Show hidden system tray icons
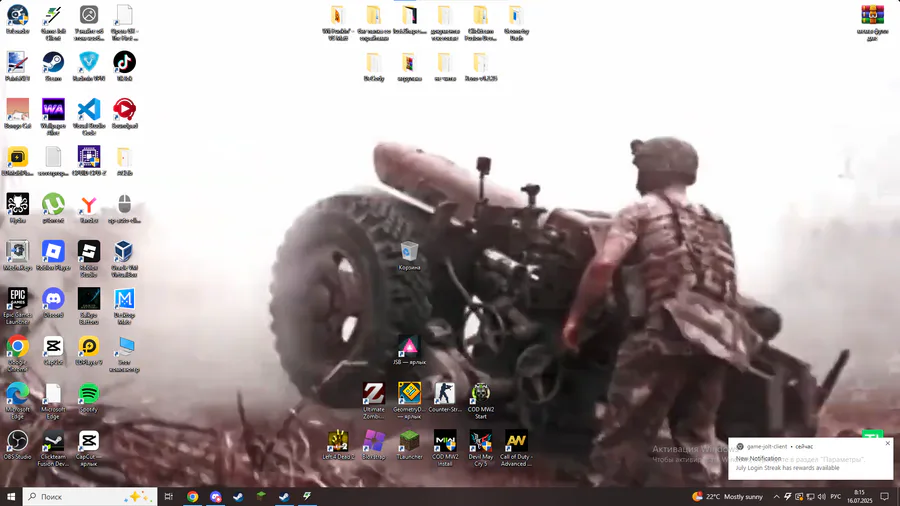The image size is (900, 506). click(776, 497)
